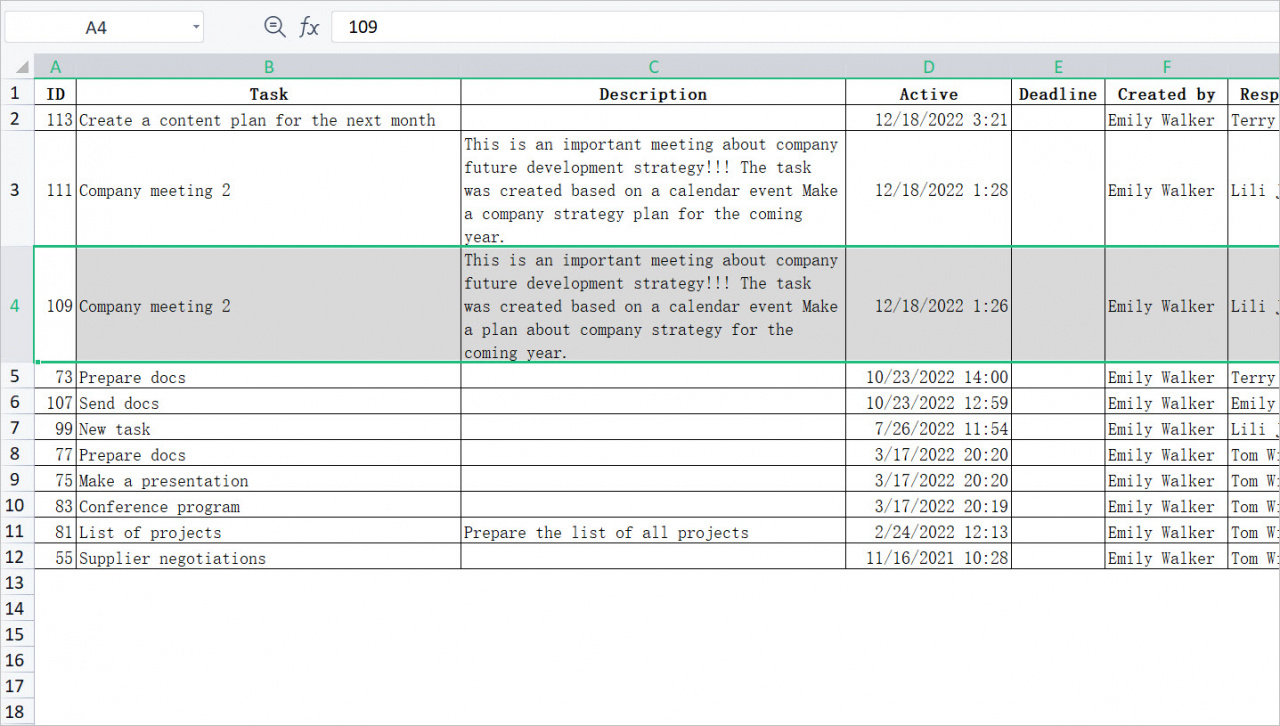Select row 13 header
Viewport: 1280px width, 726px height.
[15, 583]
